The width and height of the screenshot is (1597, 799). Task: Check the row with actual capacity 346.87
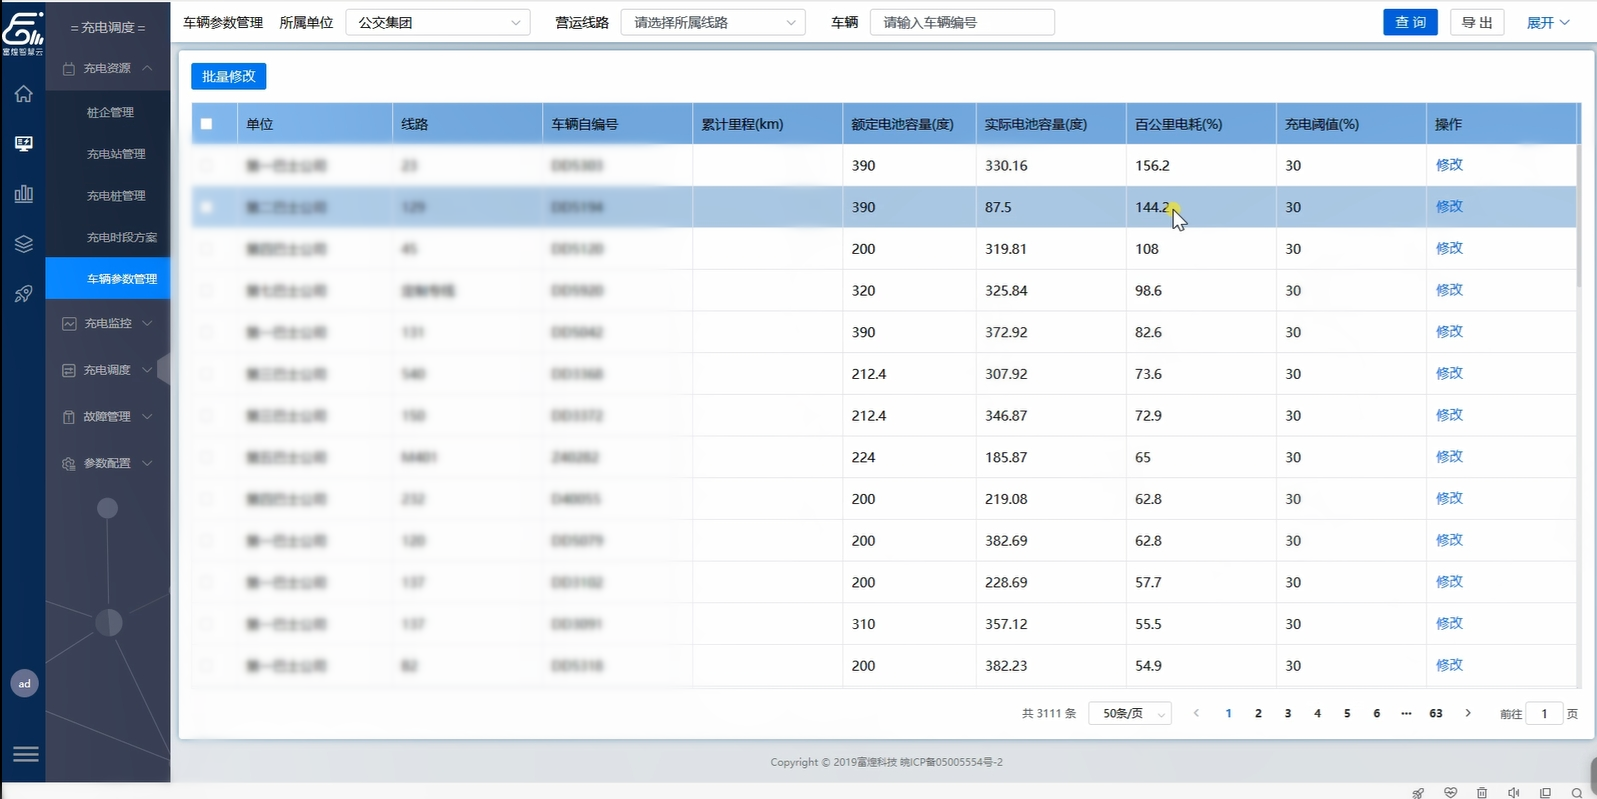tap(206, 415)
